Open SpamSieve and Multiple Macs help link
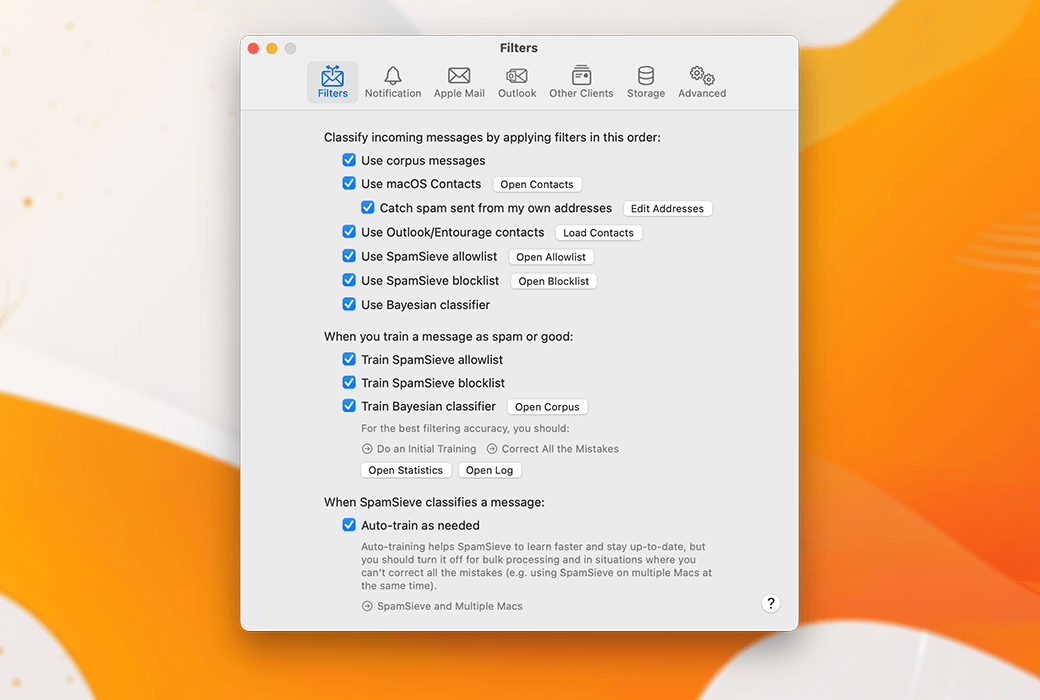 click(x=450, y=606)
